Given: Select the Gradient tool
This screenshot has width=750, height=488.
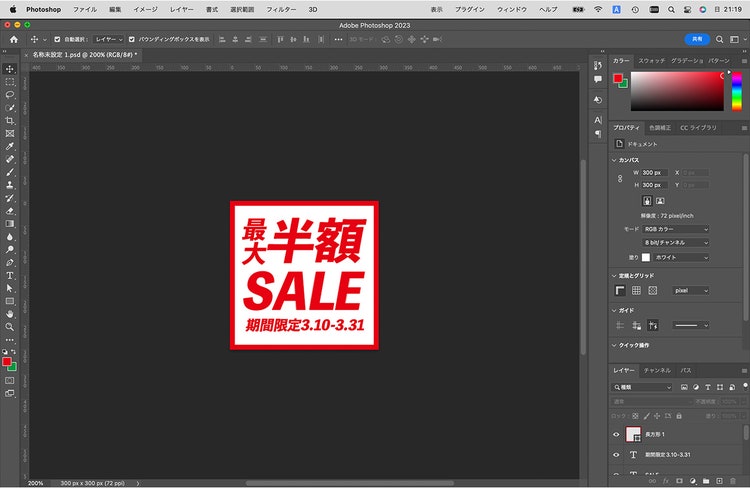Looking at the screenshot, I should click(x=10, y=224).
